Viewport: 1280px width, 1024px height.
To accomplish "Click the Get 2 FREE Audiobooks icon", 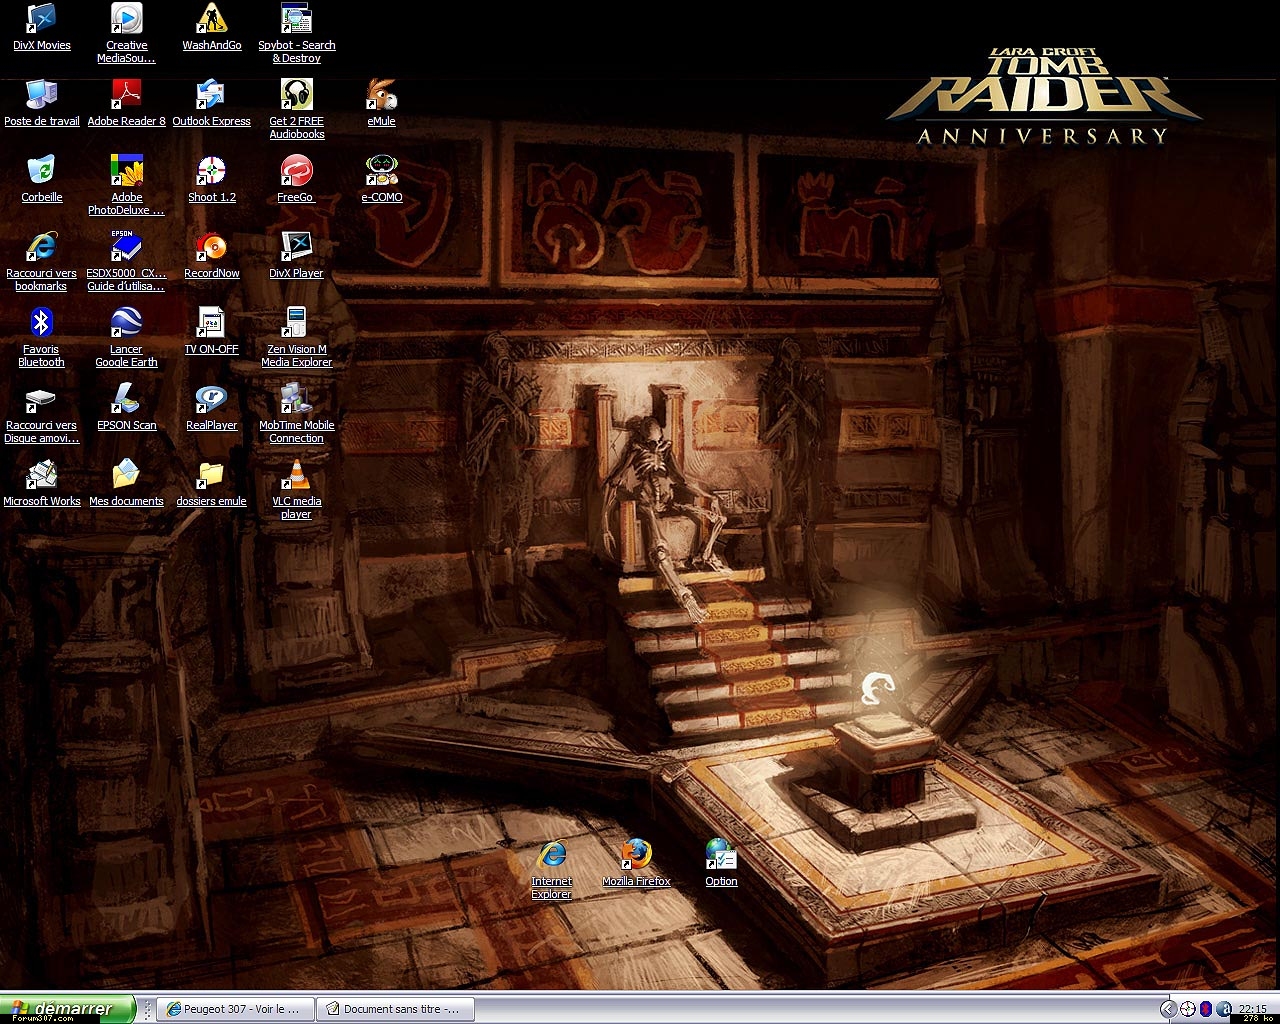I will tap(297, 110).
